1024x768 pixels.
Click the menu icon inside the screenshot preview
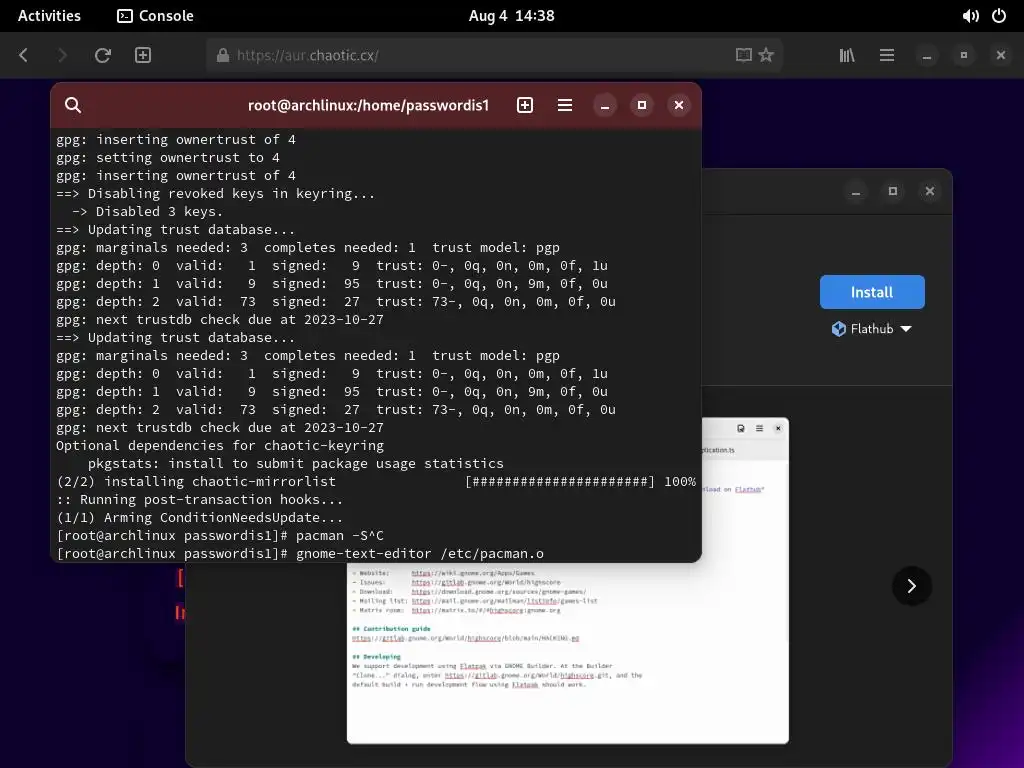(760, 428)
